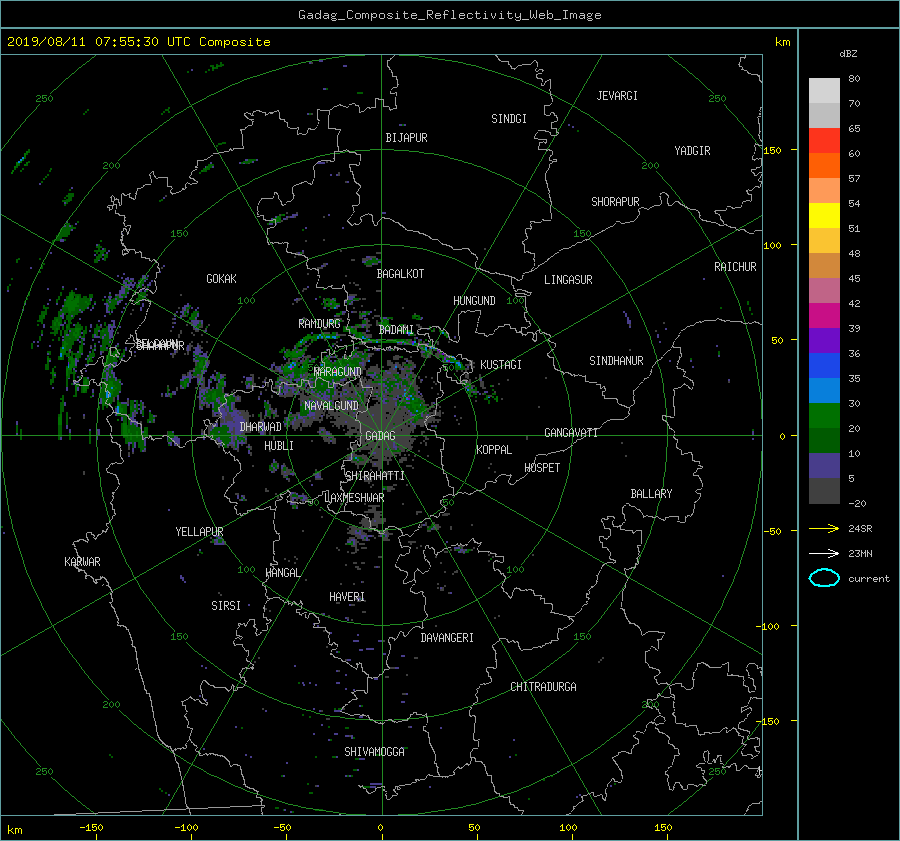Select the green 20 dBZ legend swatch

pyautogui.click(x=824, y=415)
